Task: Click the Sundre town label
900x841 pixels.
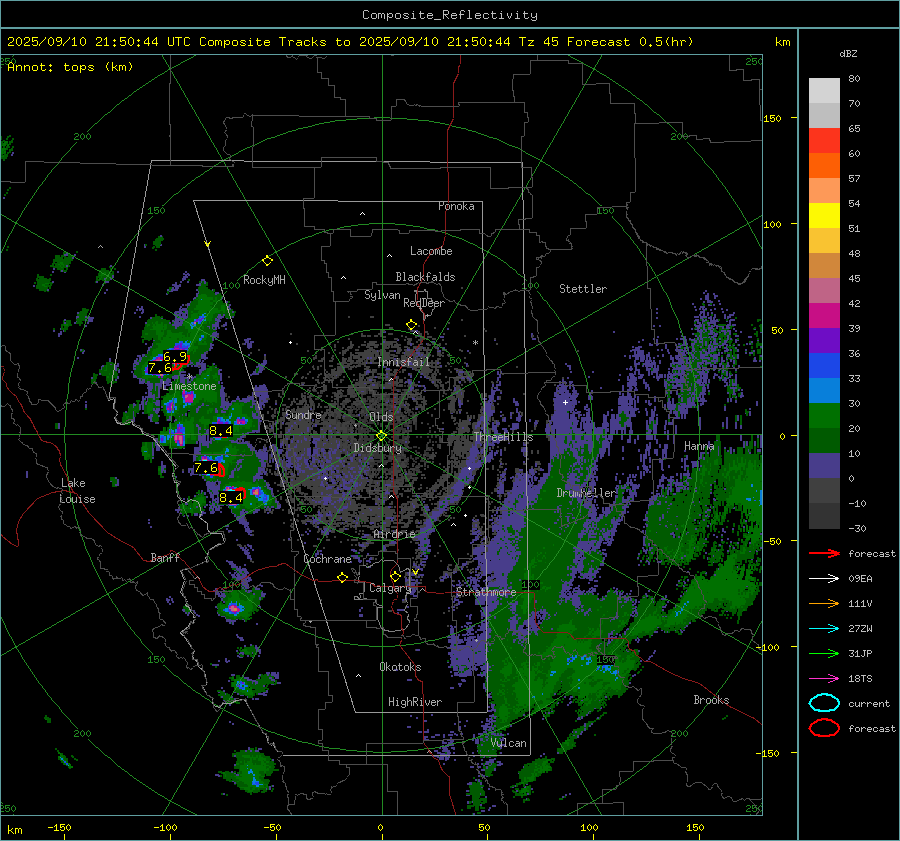Action: click(303, 414)
